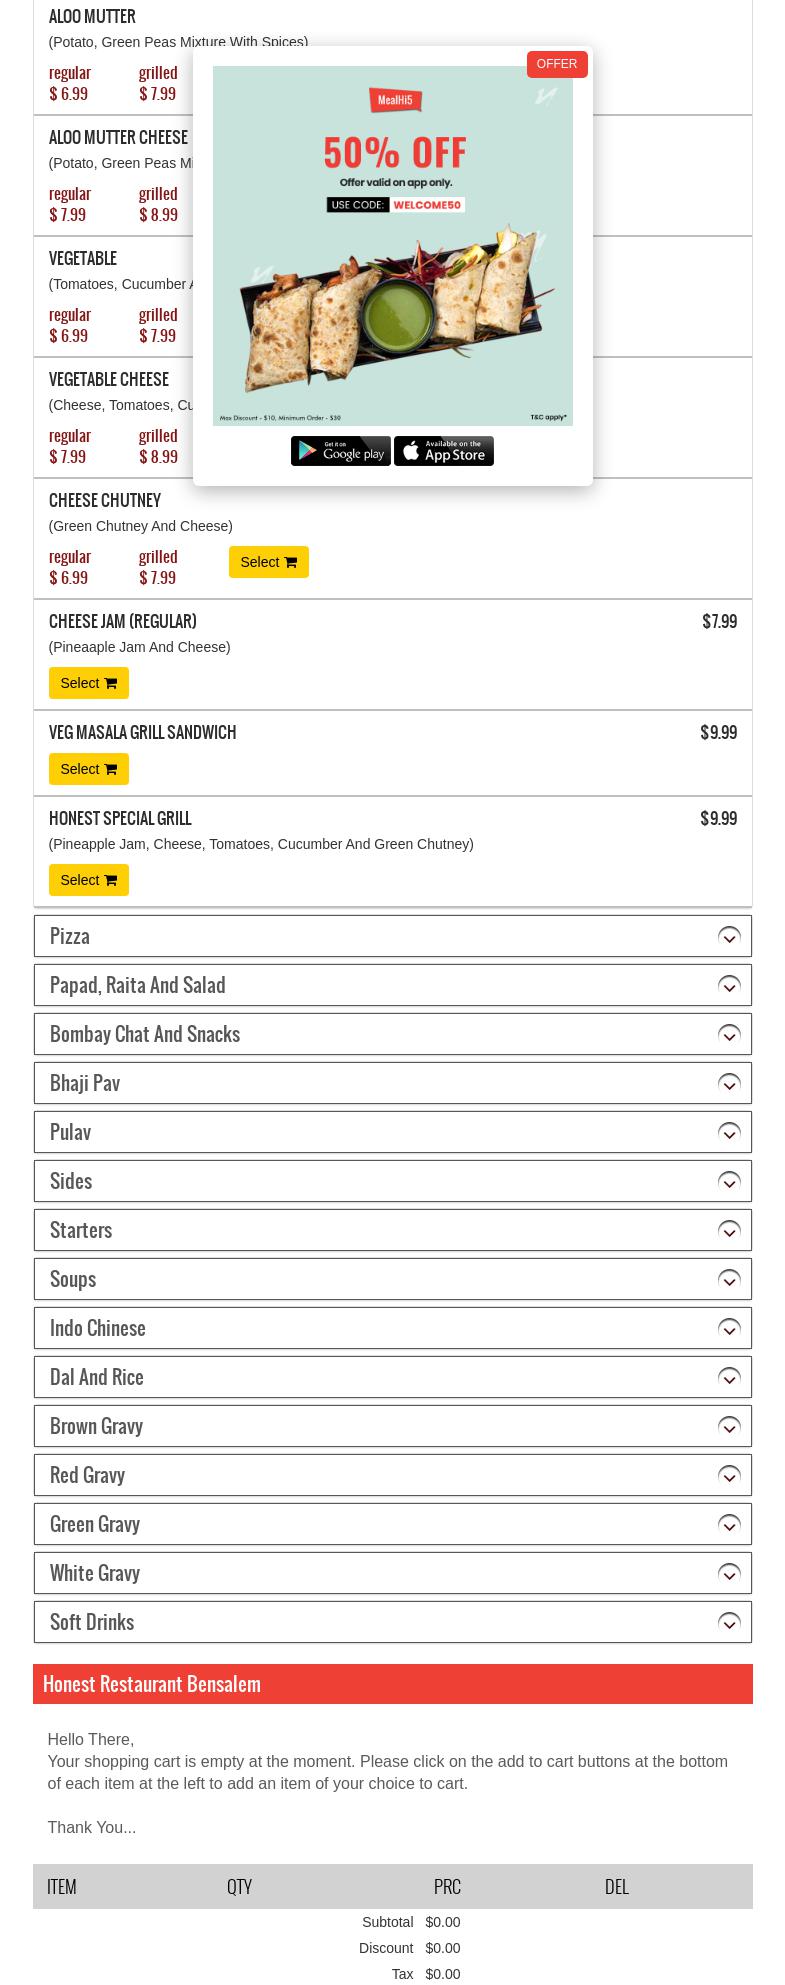This screenshot has height=1985, width=785.
Task: Open the App Store badge
Action: tap(444, 451)
